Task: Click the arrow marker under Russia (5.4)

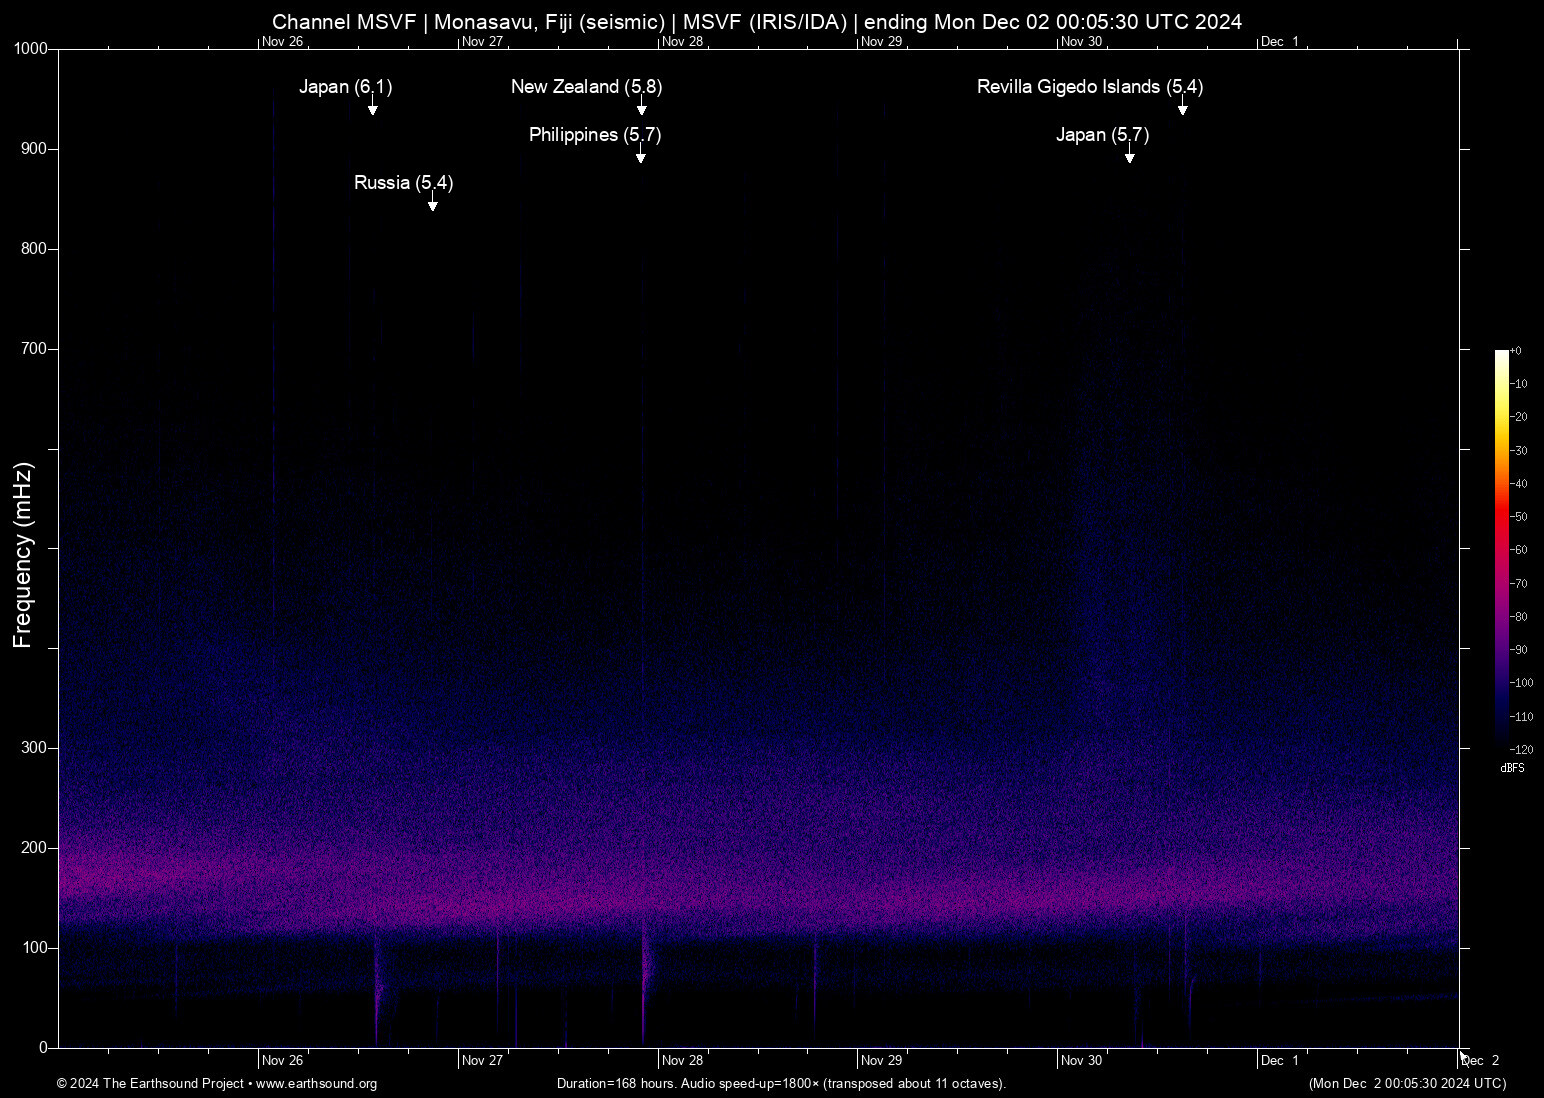Action: (x=433, y=202)
